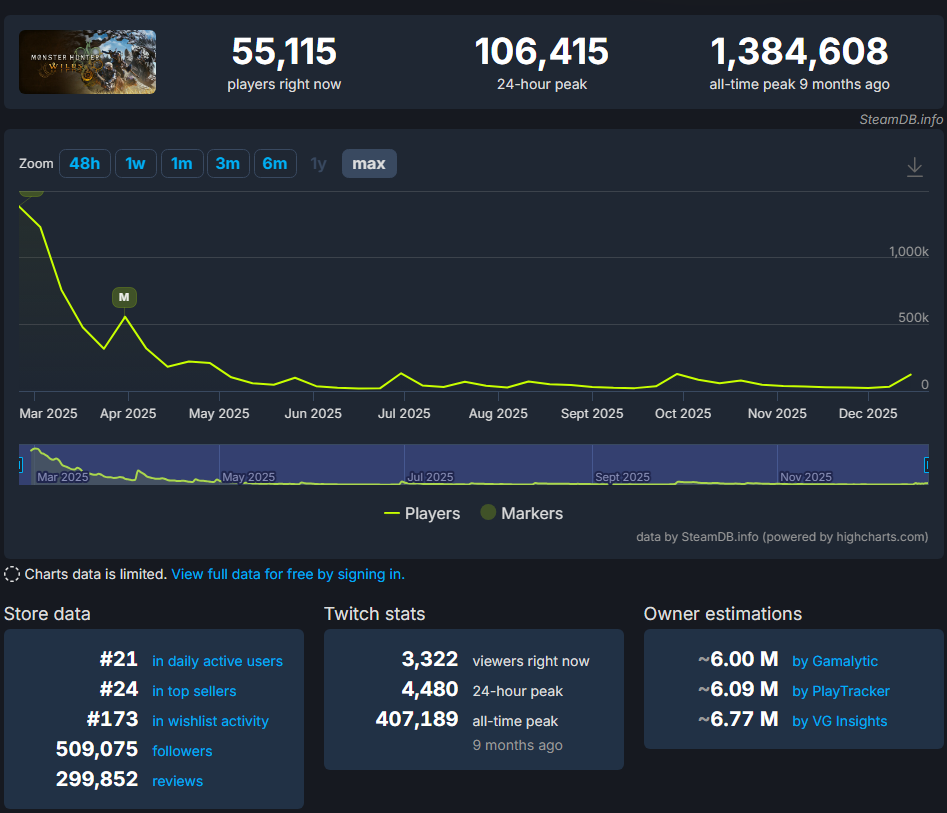
Task: Open the 'in top sellers' ranking link
Action: 194,691
